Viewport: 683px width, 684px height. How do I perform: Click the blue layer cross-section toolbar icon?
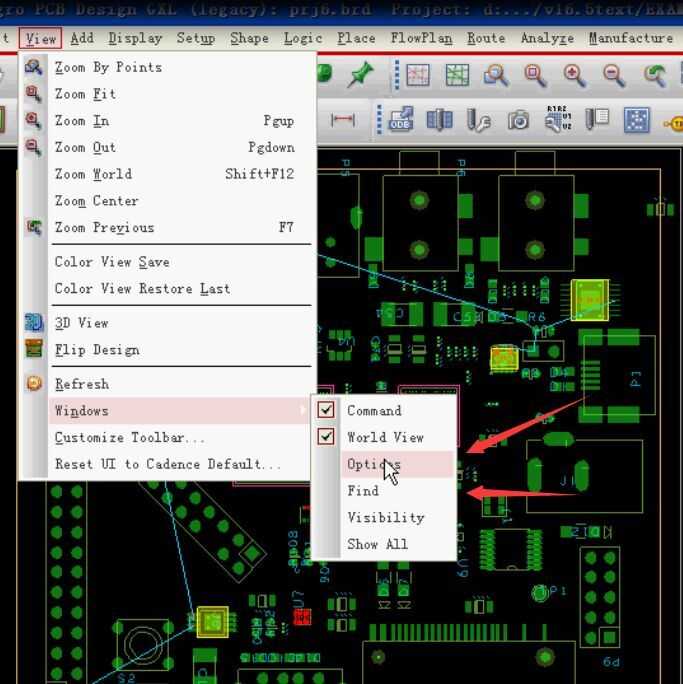click(x=440, y=120)
